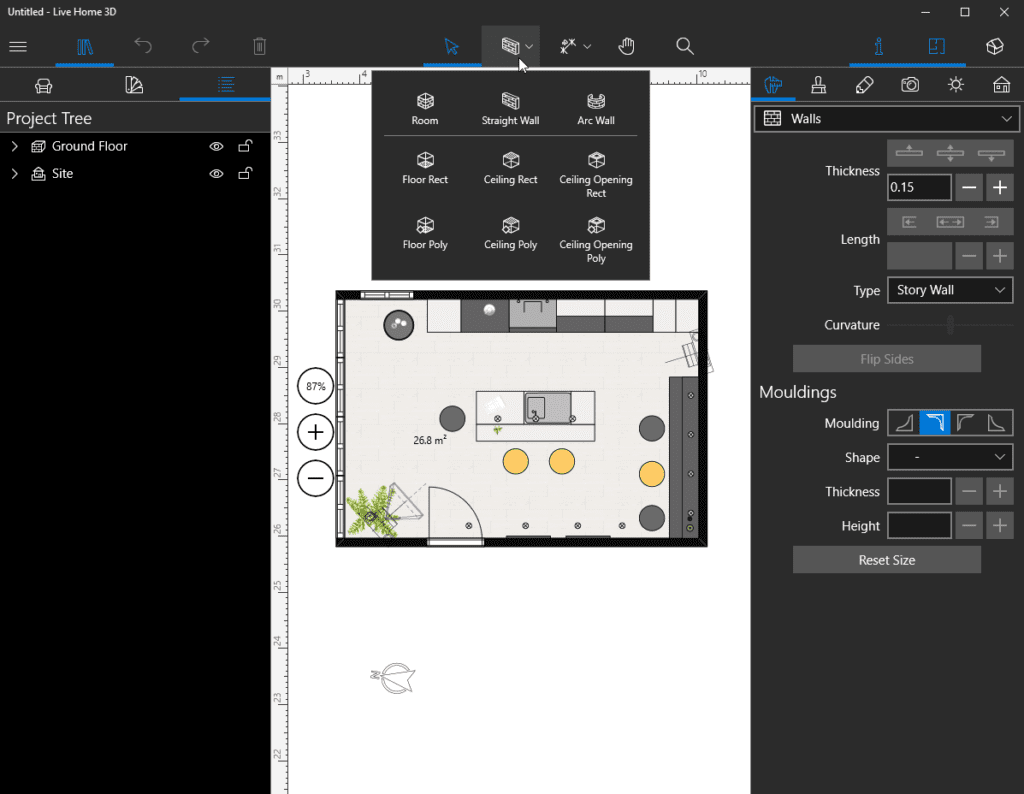Image resolution: width=1024 pixels, height=794 pixels.
Task: Open the Light settings sun tab
Action: point(955,85)
